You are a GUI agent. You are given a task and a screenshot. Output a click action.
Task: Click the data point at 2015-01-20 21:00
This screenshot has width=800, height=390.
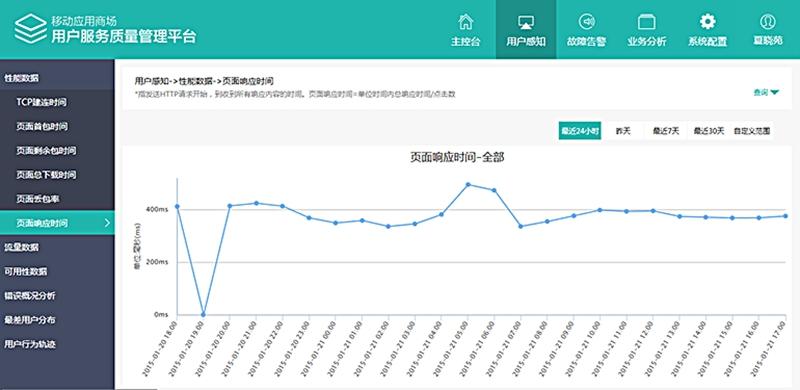256,203
